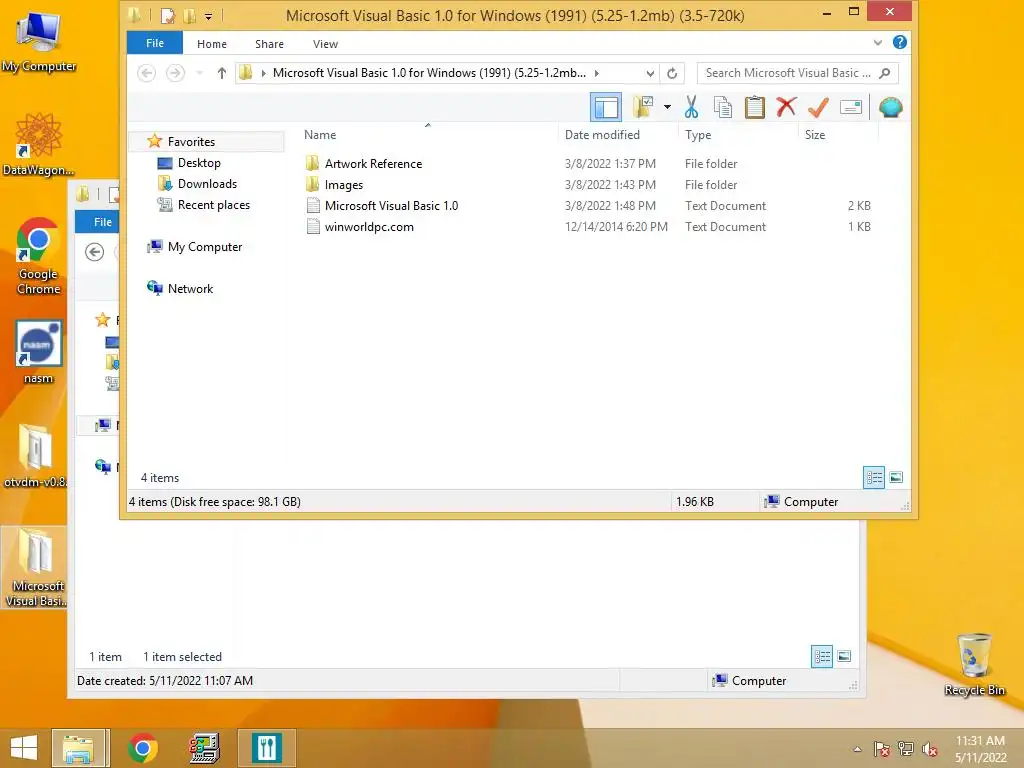This screenshot has height=768, width=1024.
Task: Click the Rename toolbar icon
Action: (851, 107)
